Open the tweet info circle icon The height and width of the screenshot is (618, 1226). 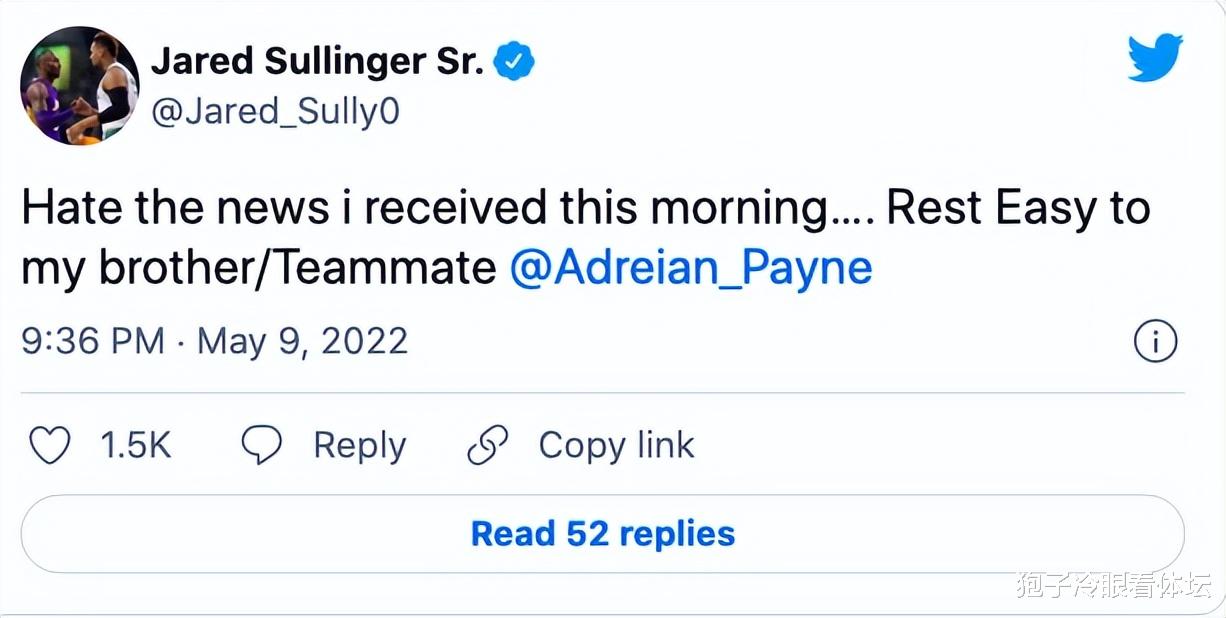(1155, 343)
